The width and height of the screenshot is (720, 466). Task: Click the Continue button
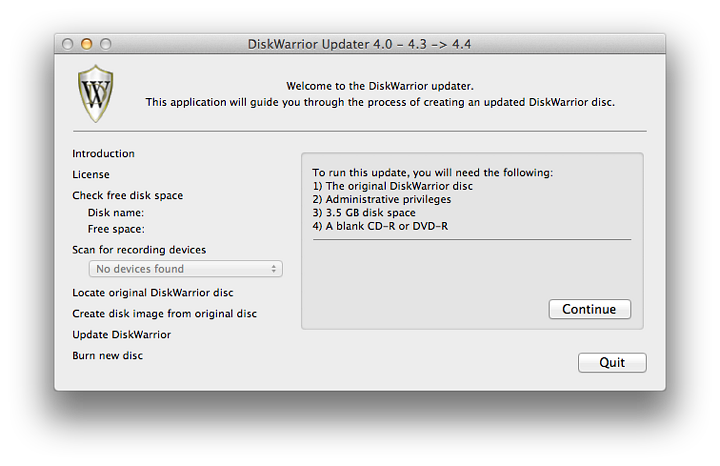point(590,309)
